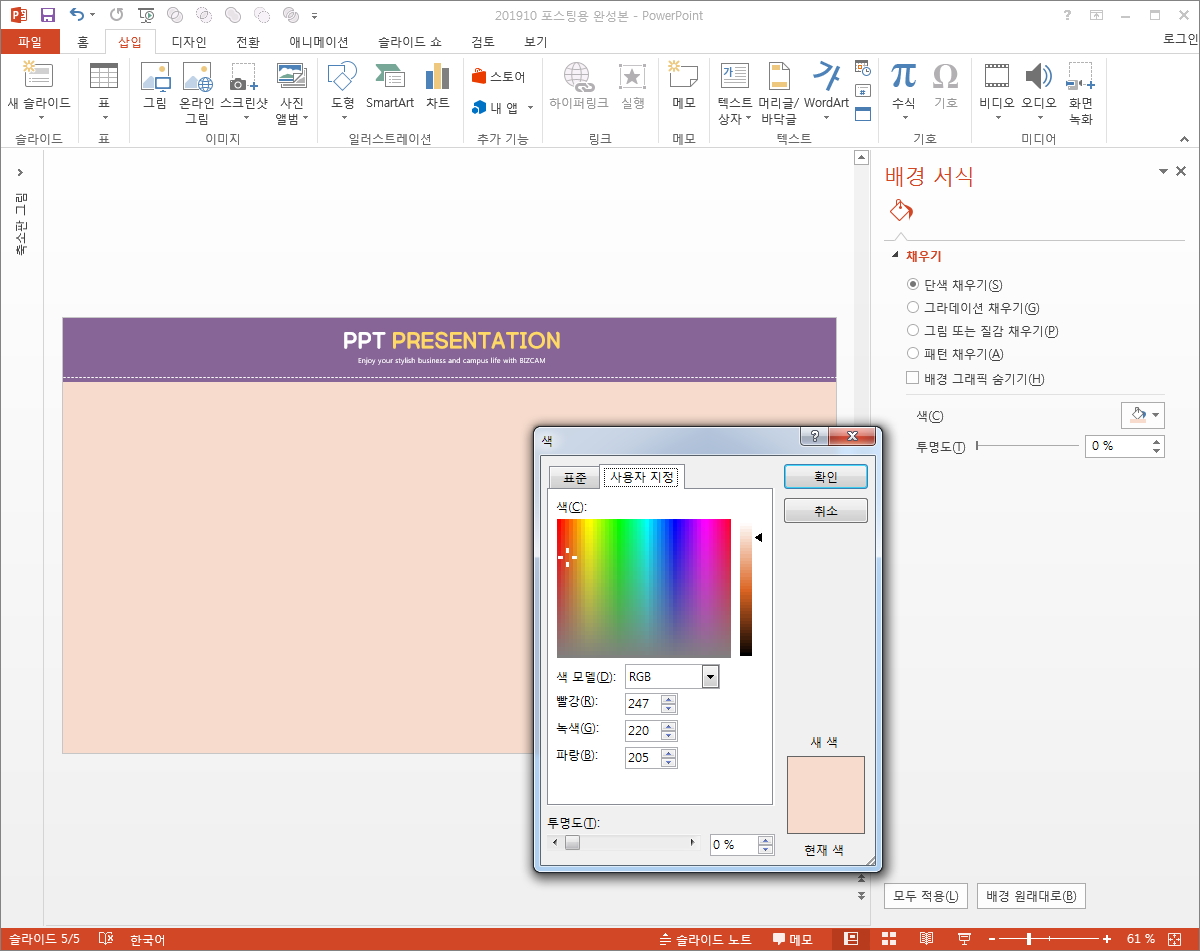Open 머리글/바닥글 header and footer
The image size is (1200, 951).
pos(779,92)
